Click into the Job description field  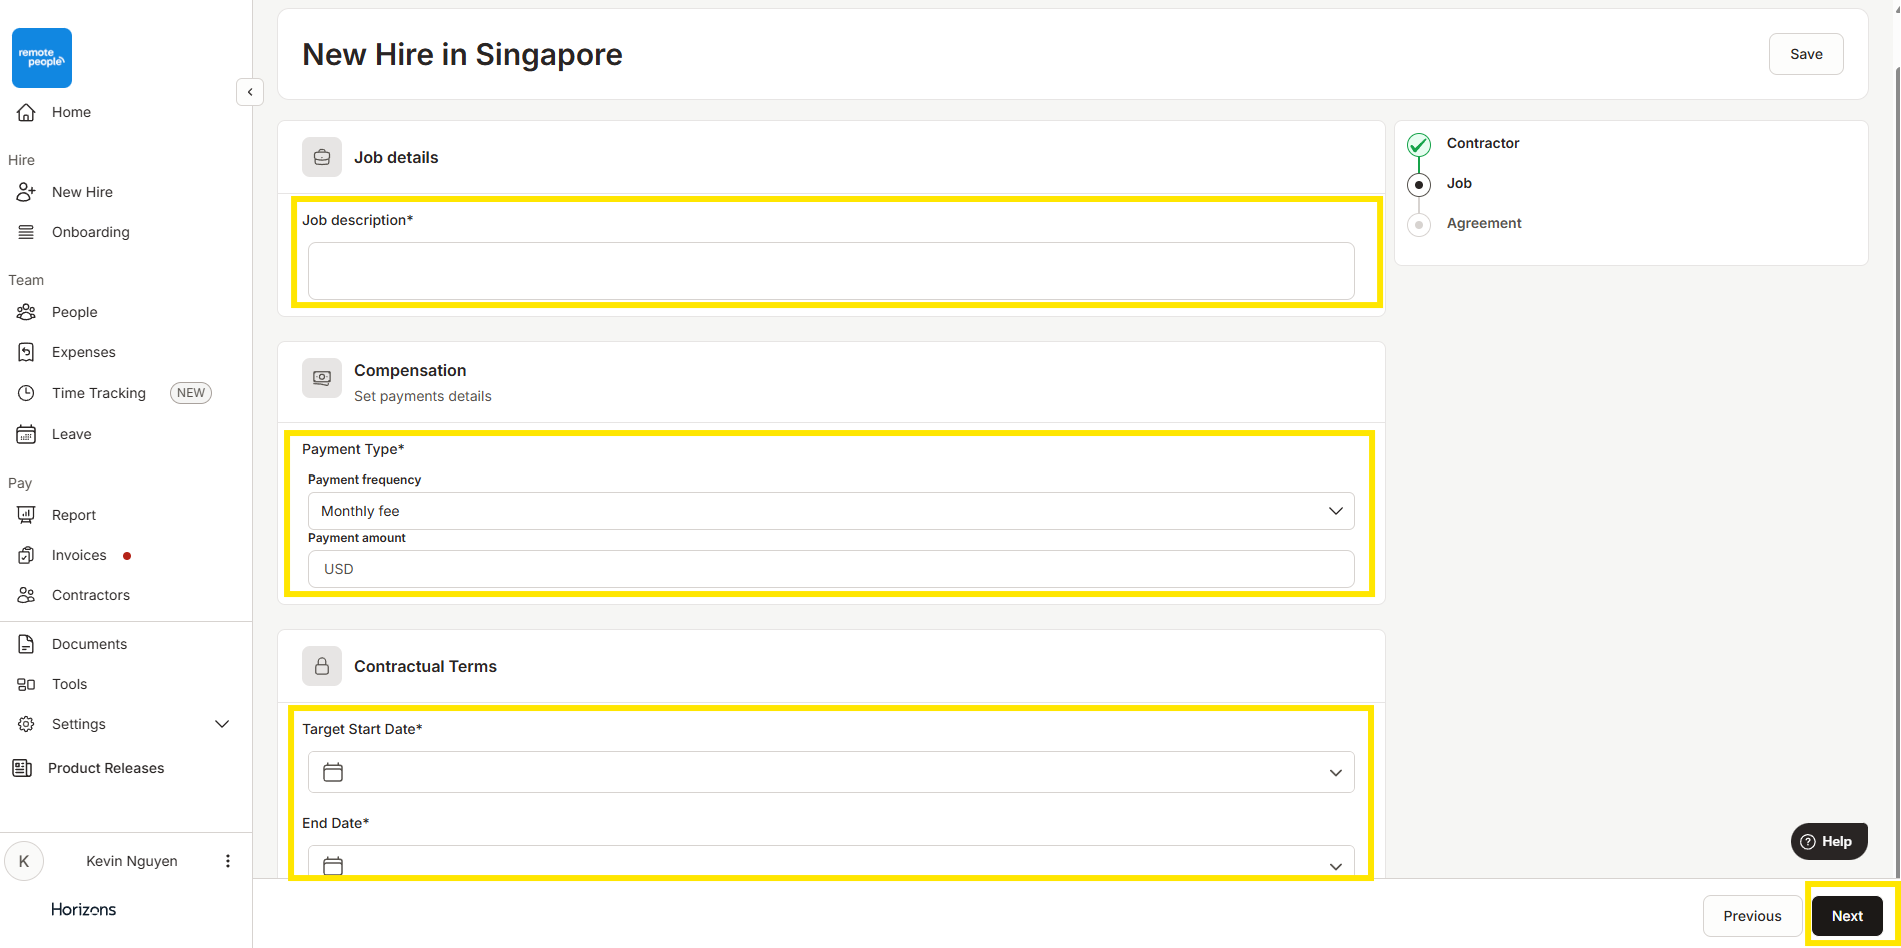point(831,270)
